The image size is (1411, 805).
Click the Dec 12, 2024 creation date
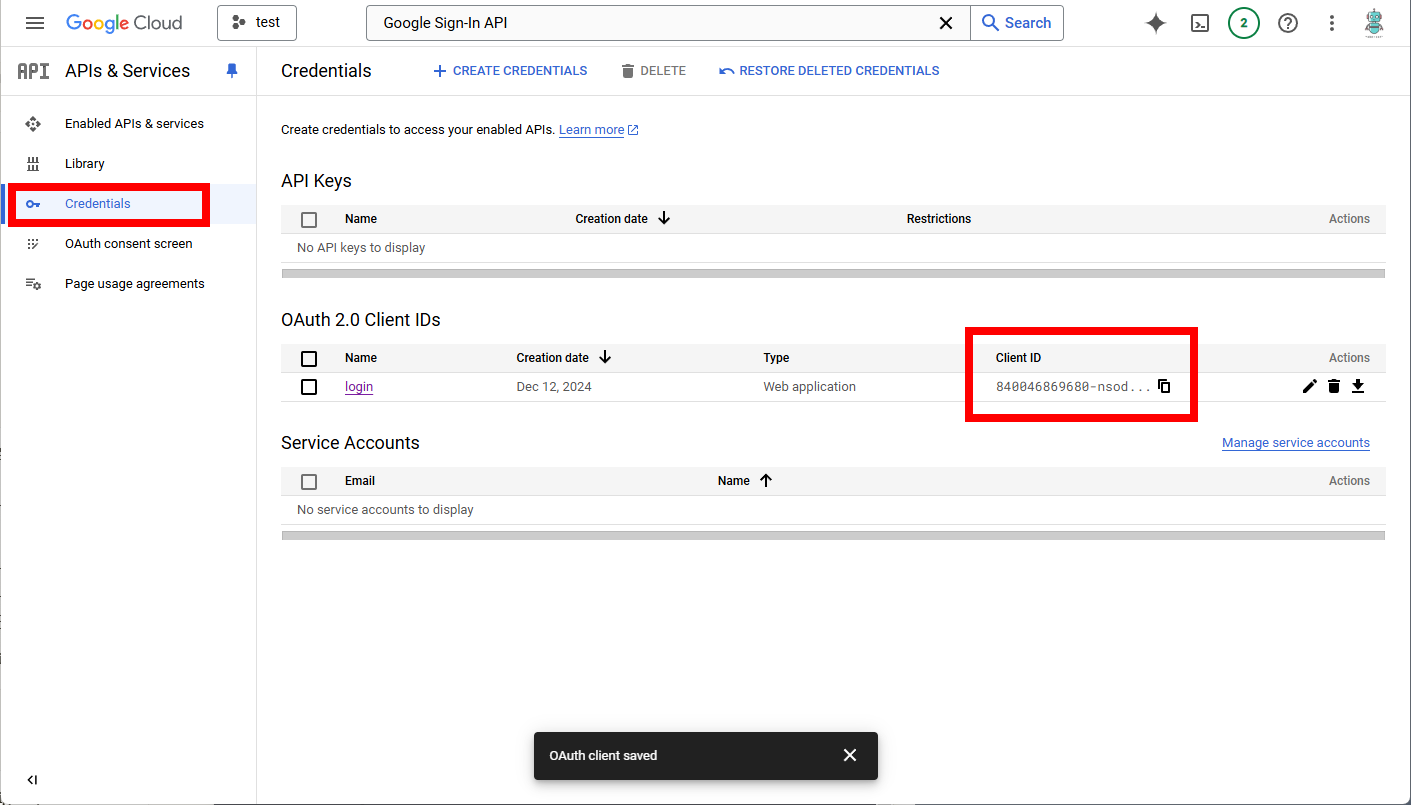554,386
